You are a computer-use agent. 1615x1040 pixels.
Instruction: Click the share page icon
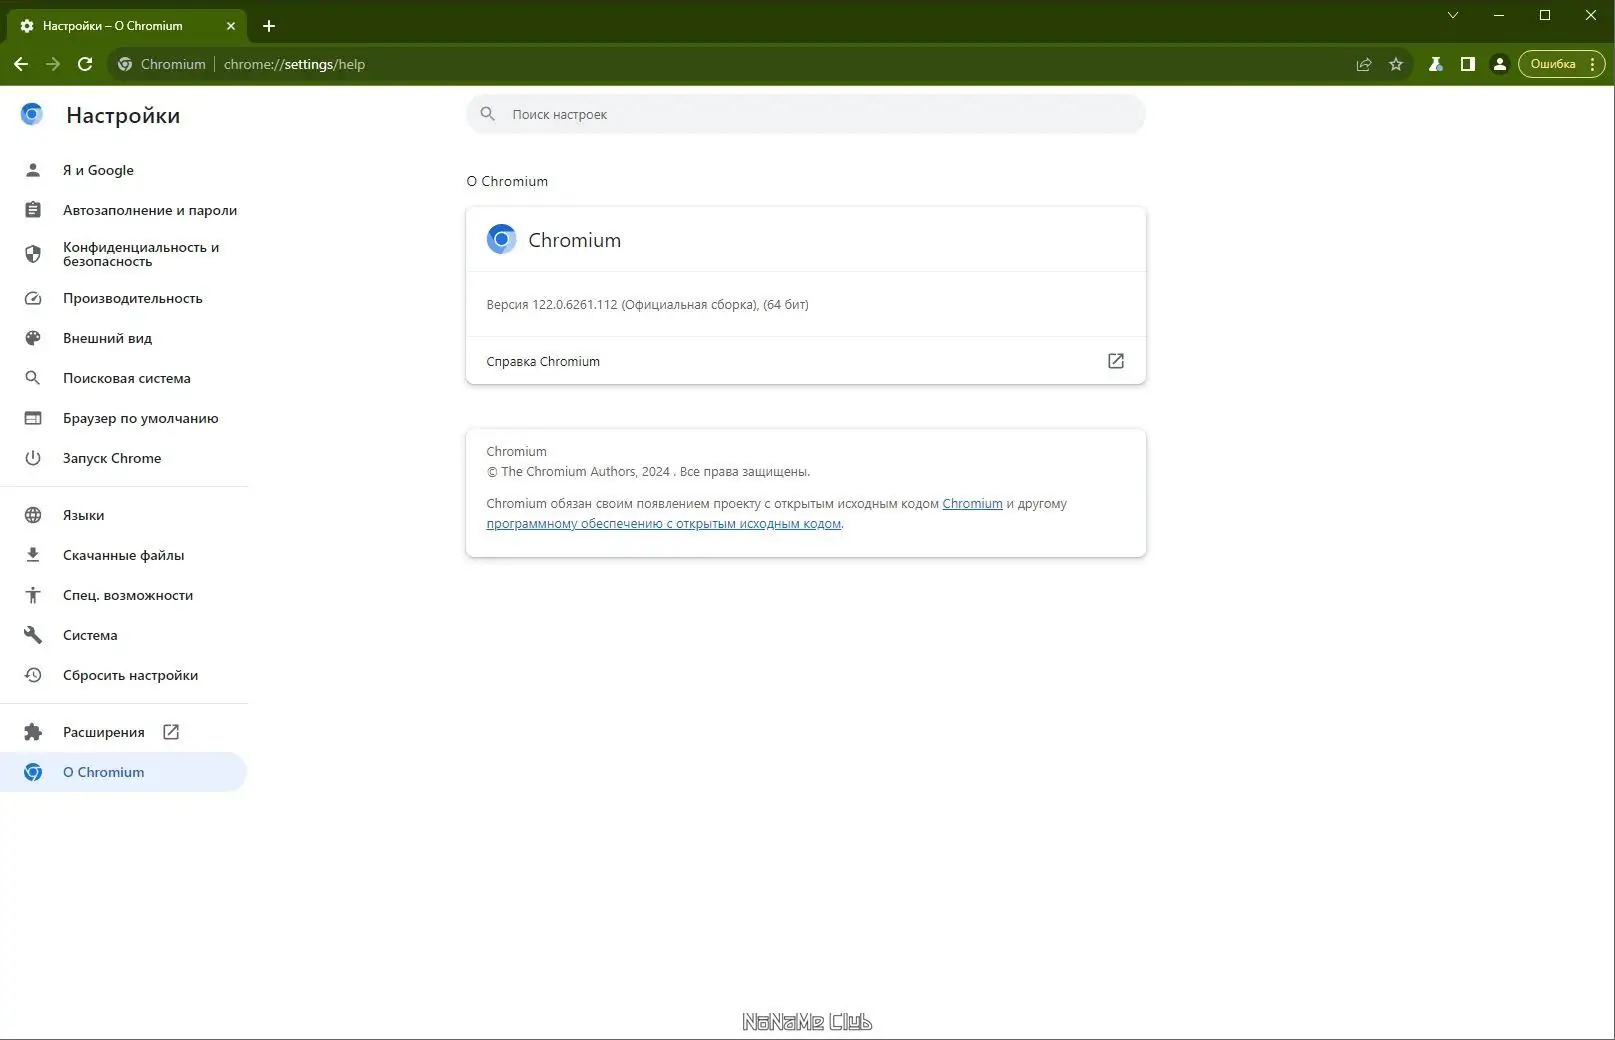(x=1364, y=64)
